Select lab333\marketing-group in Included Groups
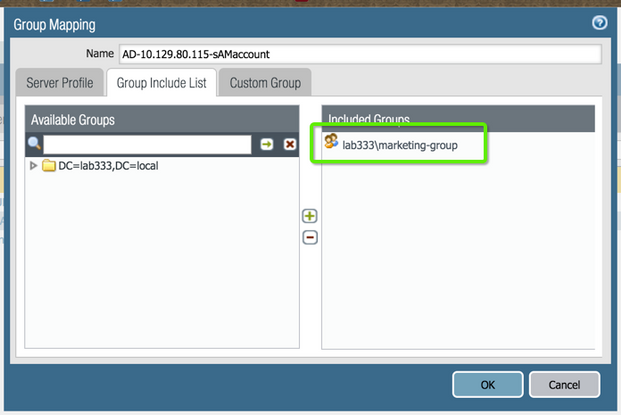Viewport: 621px width, 415px height. click(x=400, y=145)
